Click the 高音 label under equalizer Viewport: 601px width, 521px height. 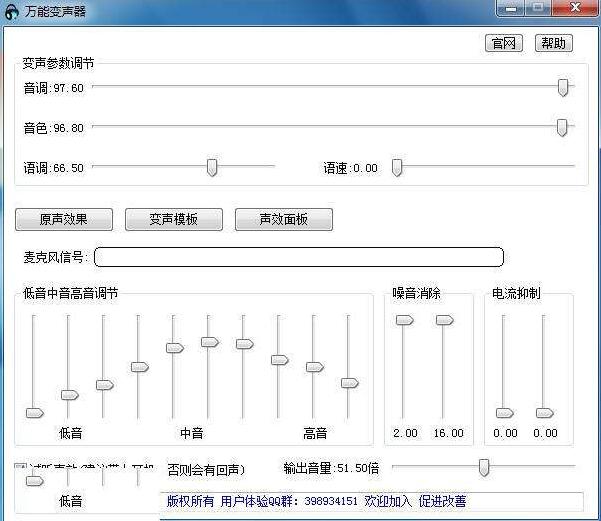tap(315, 433)
